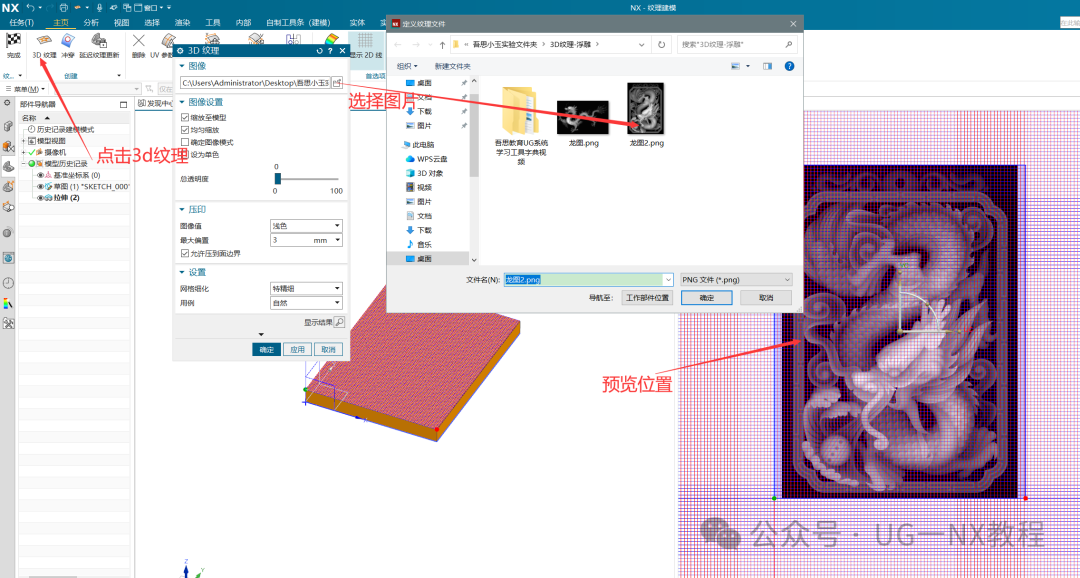
Task: Select 龙图2.png thumbnail
Action: pos(645,108)
